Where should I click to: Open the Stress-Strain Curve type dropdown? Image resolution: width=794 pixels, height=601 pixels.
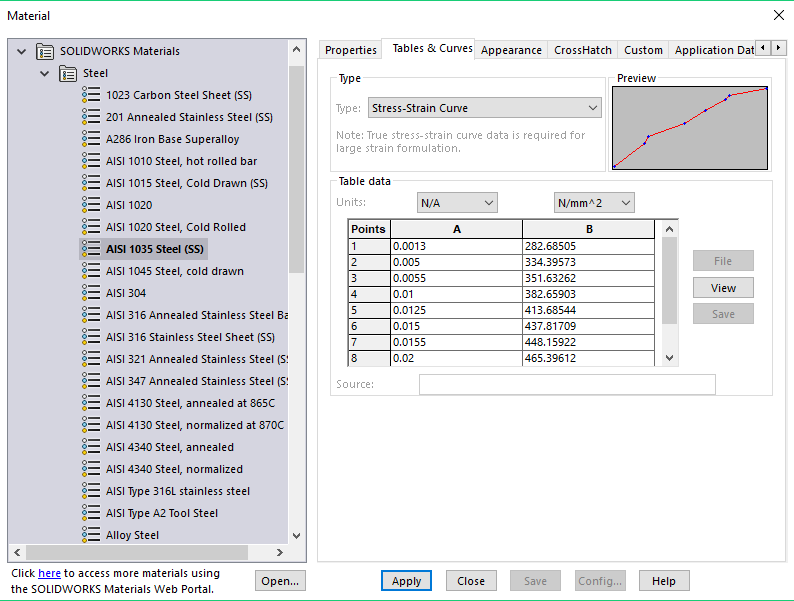point(485,108)
